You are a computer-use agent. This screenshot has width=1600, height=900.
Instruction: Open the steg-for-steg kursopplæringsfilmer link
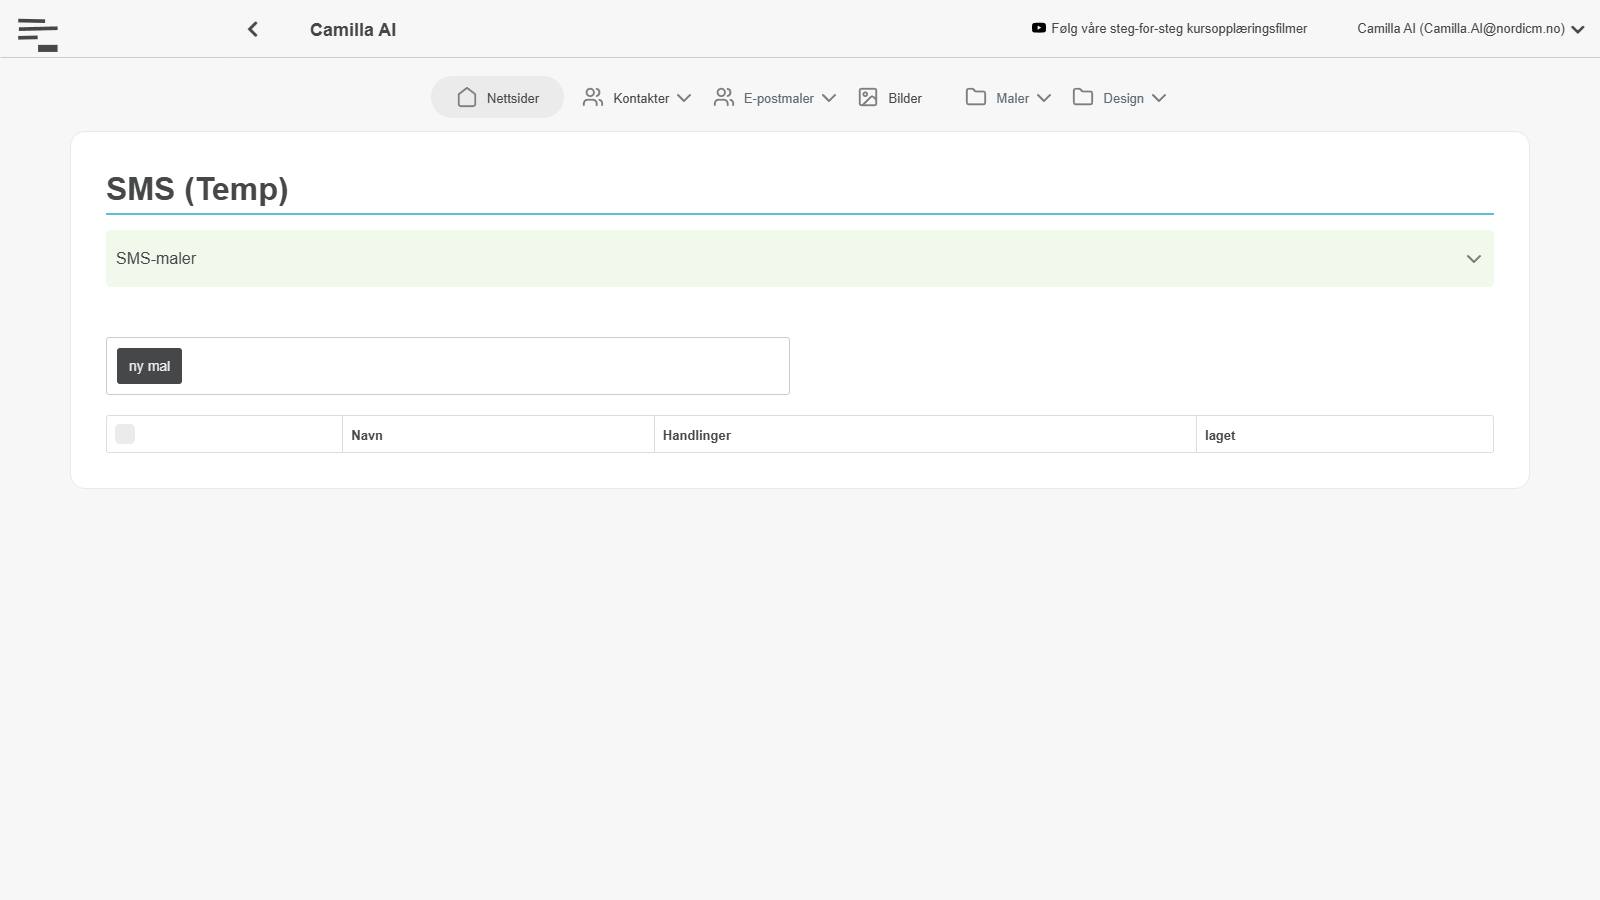tap(1179, 28)
